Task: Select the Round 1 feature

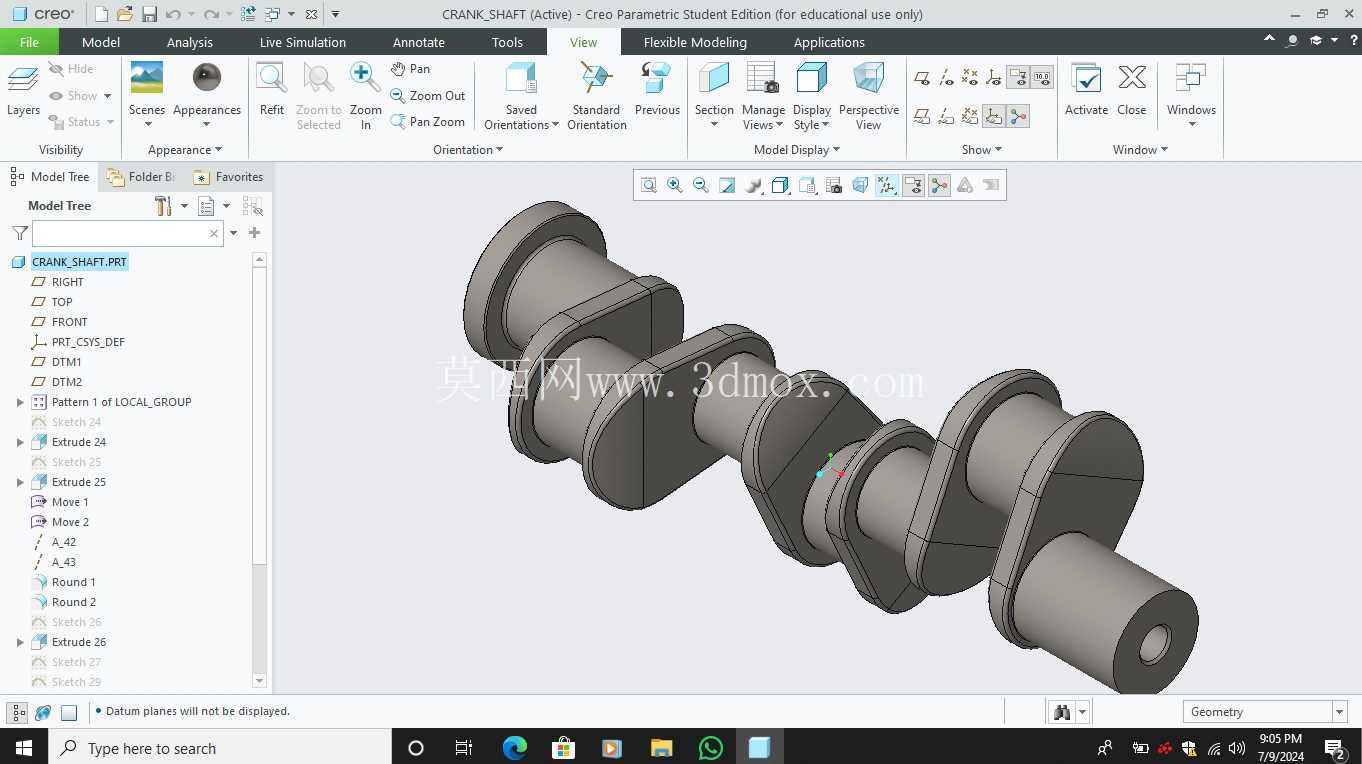Action: coord(74,582)
